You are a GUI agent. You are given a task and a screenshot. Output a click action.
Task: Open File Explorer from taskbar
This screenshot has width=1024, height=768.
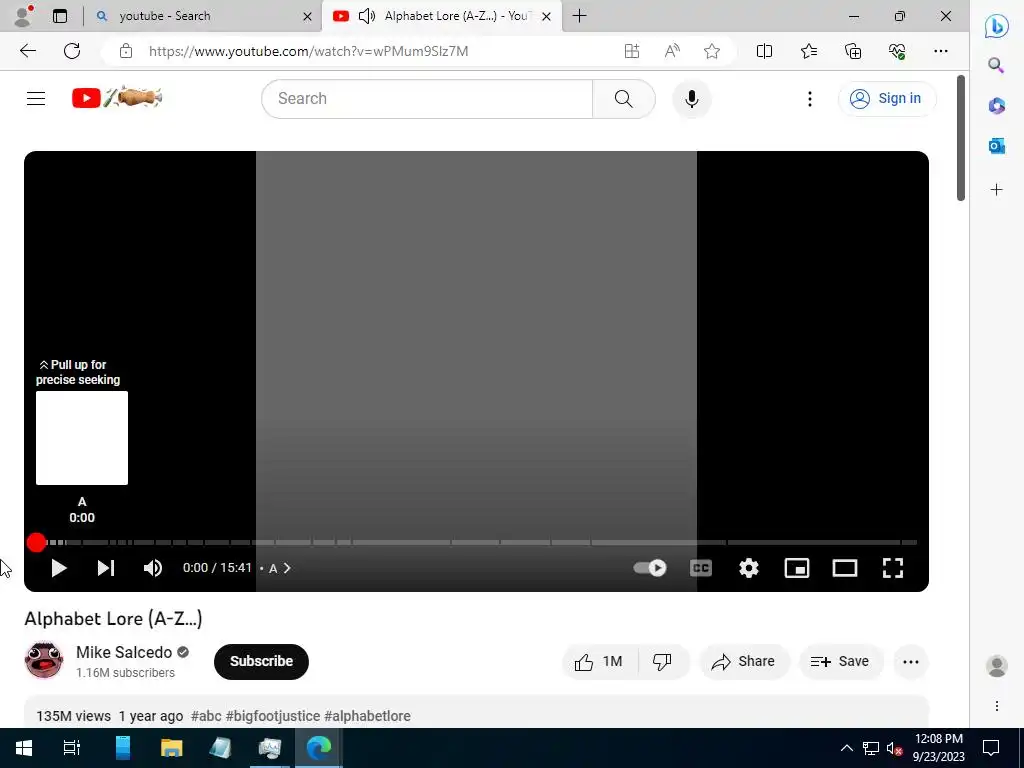click(x=171, y=748)
